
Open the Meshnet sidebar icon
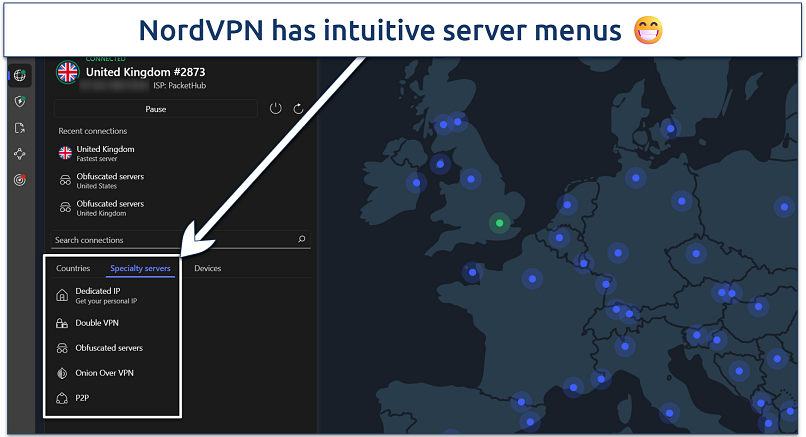coord(20,154)
